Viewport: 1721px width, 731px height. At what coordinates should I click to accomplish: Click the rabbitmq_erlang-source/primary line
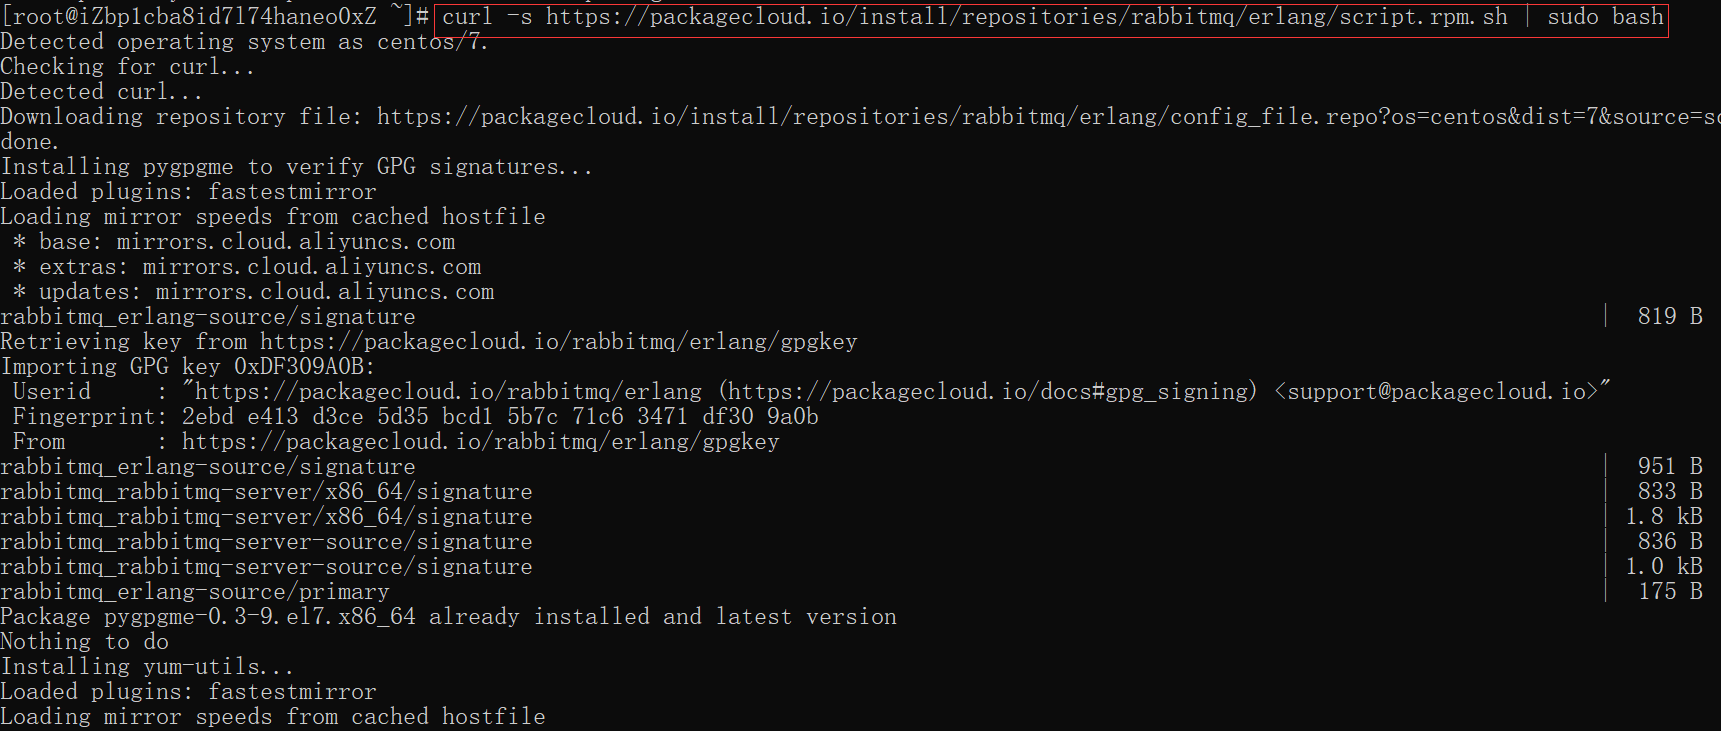pyautogui.click(x=194, y=592)
